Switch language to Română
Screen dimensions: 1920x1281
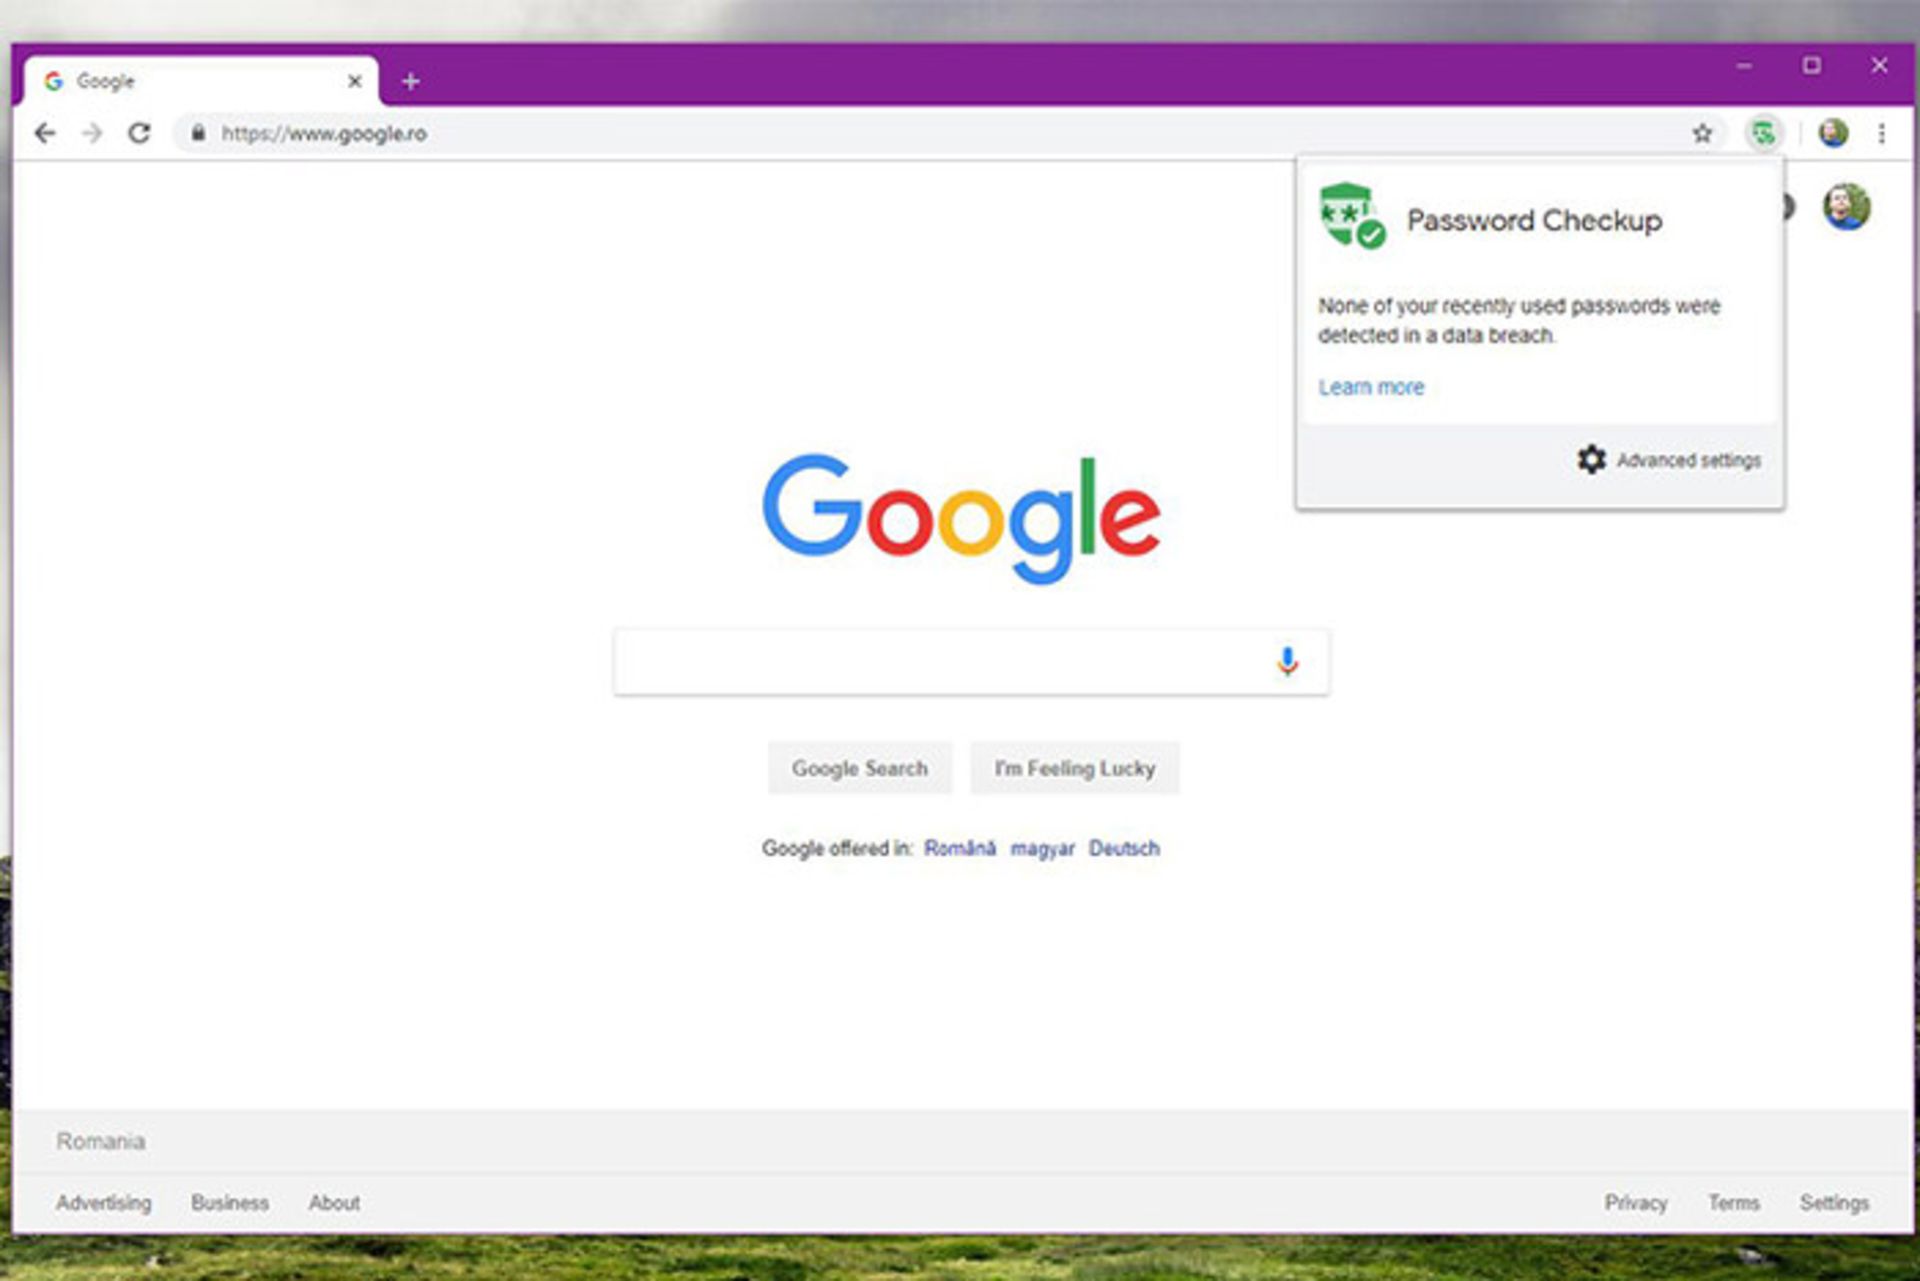[959, 848]
